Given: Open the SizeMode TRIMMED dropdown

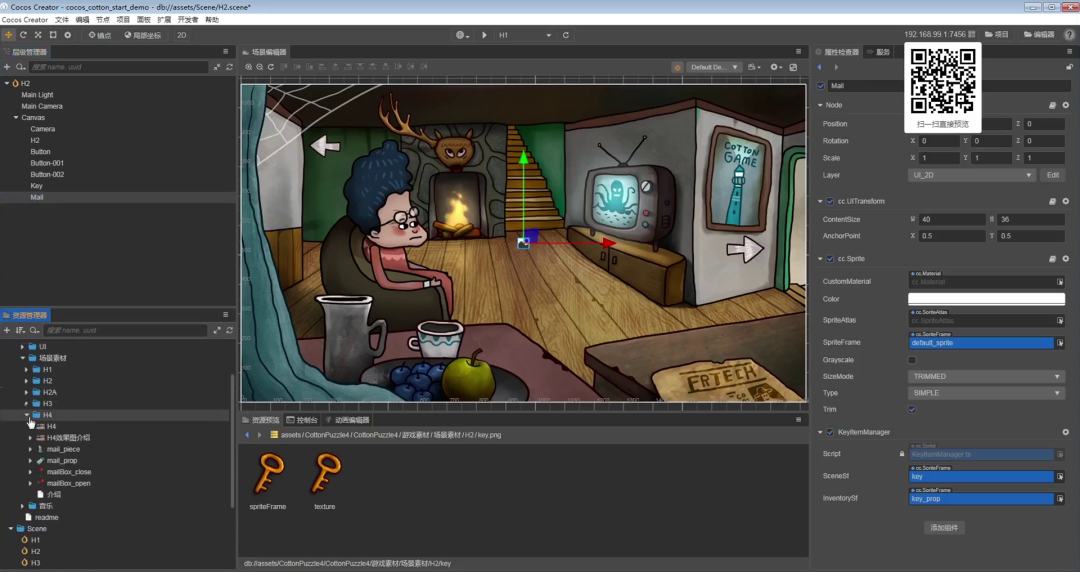Looking at the screenshot, I should (x=986, y=376).
